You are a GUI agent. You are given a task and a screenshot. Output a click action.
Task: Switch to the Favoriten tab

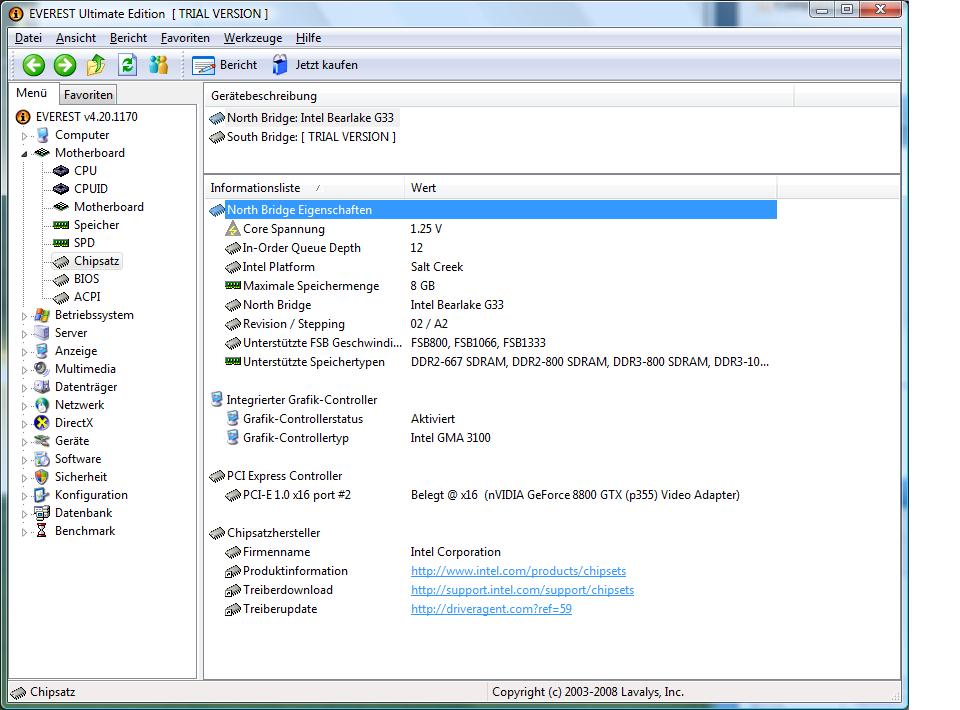88,94
